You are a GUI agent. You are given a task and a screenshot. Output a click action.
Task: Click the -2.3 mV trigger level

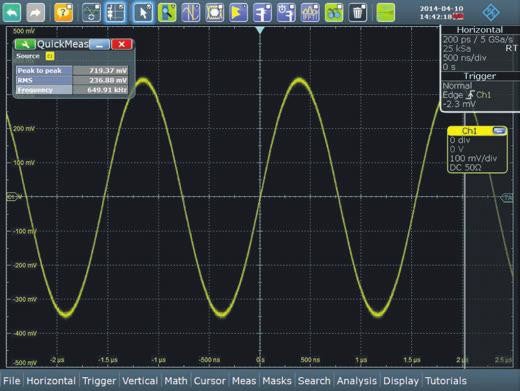[x=459, y=104]
